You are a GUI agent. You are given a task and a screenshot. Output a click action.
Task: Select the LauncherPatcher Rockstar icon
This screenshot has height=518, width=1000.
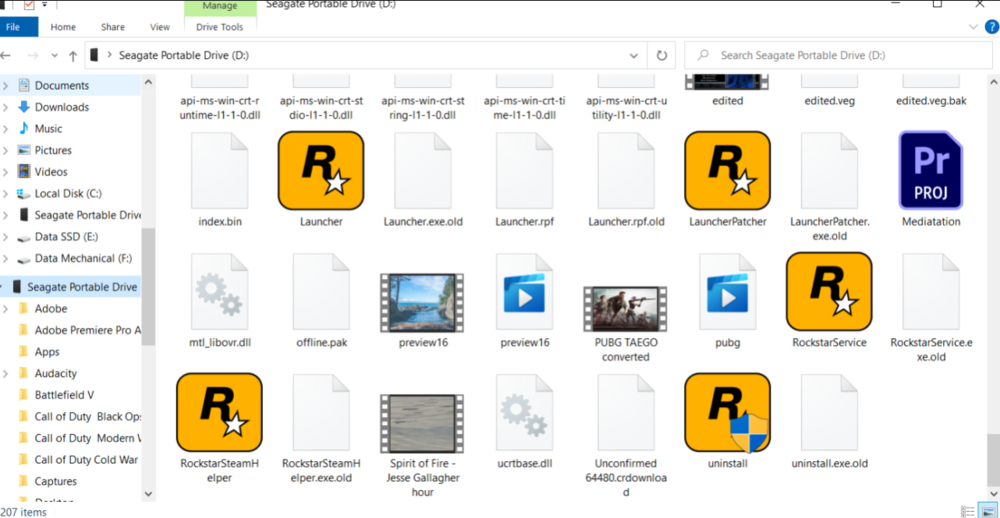727,171
